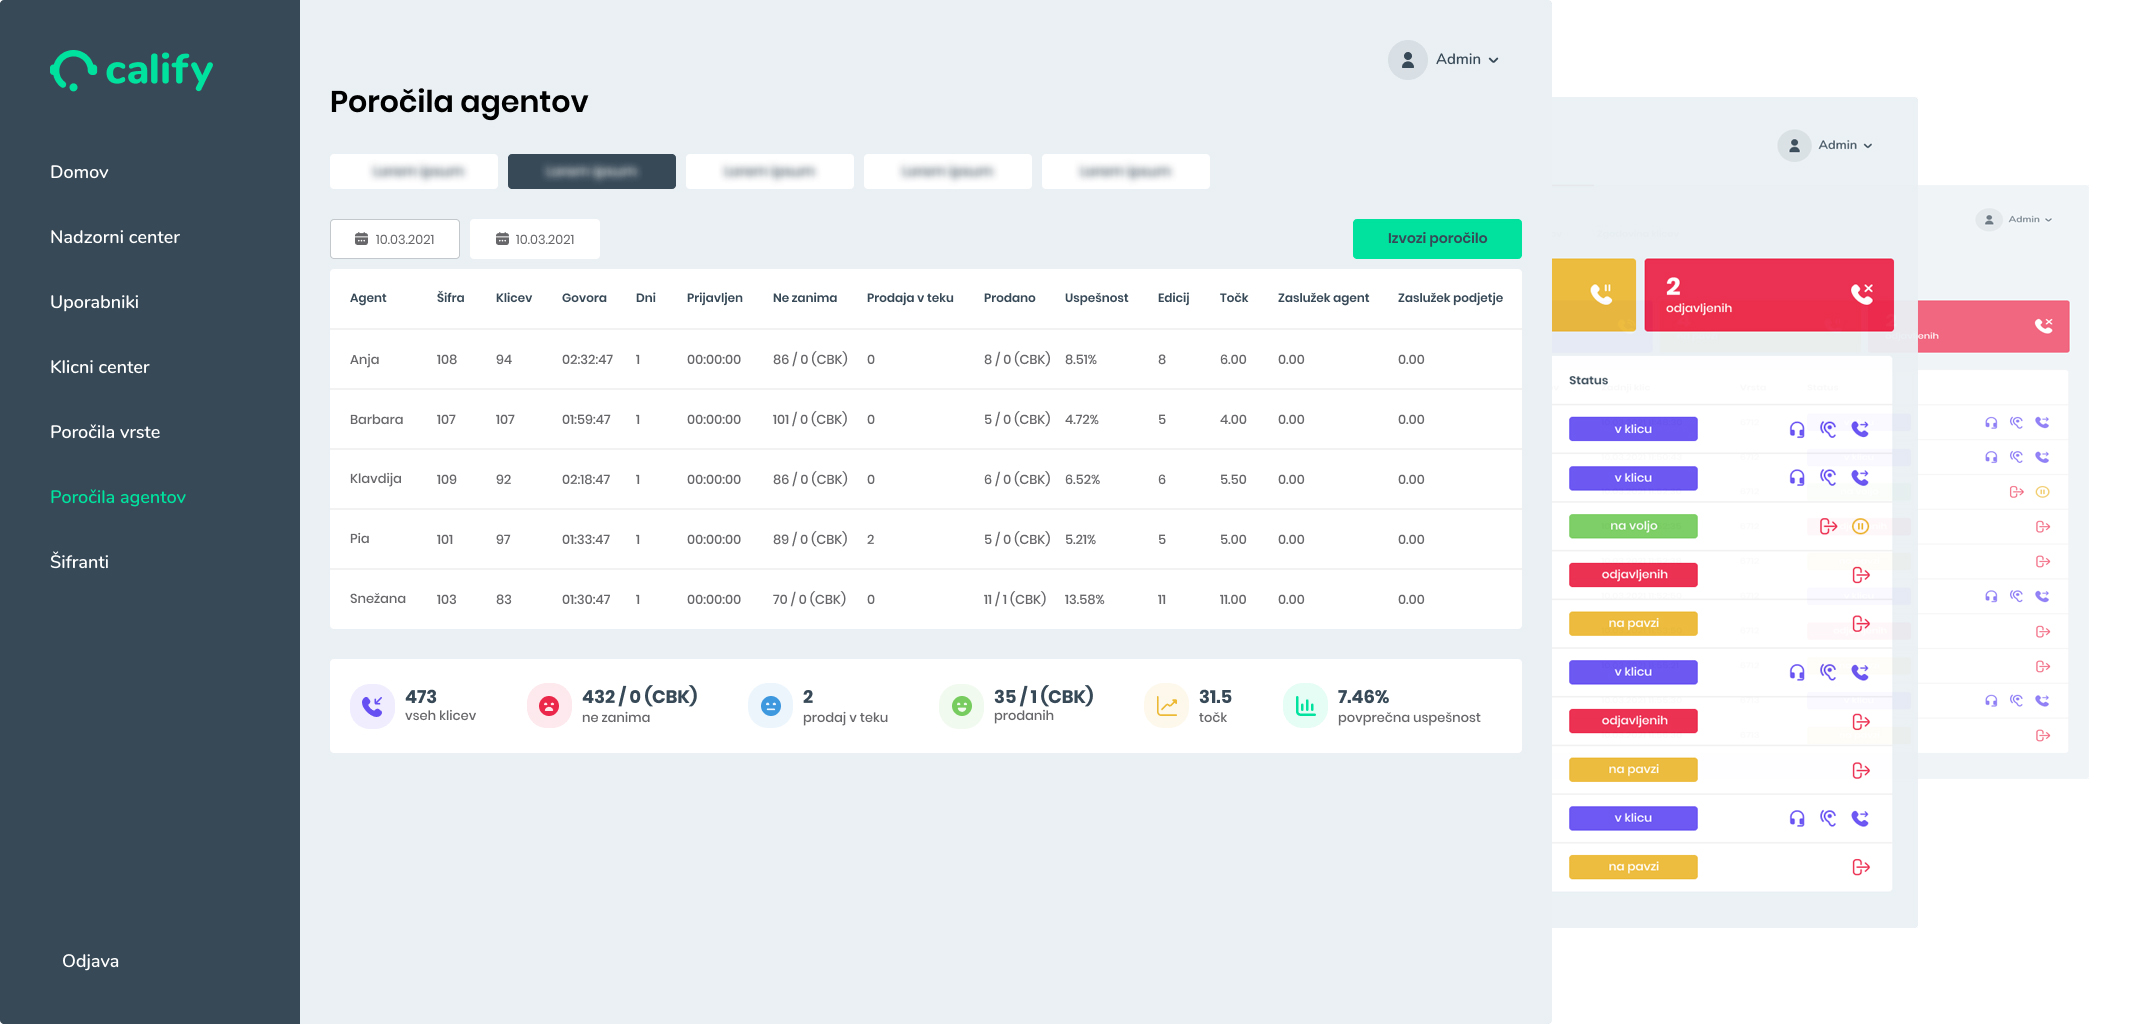This screenshot has height=1024, width=2147.
Task: Click the green smiley icon next to 'prodanih'
Action: point(961,705)
